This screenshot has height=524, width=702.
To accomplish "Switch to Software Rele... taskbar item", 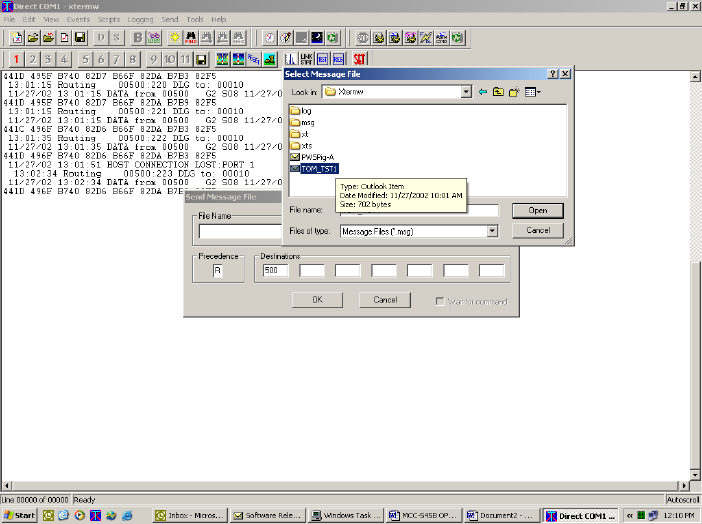I will 268,515.
